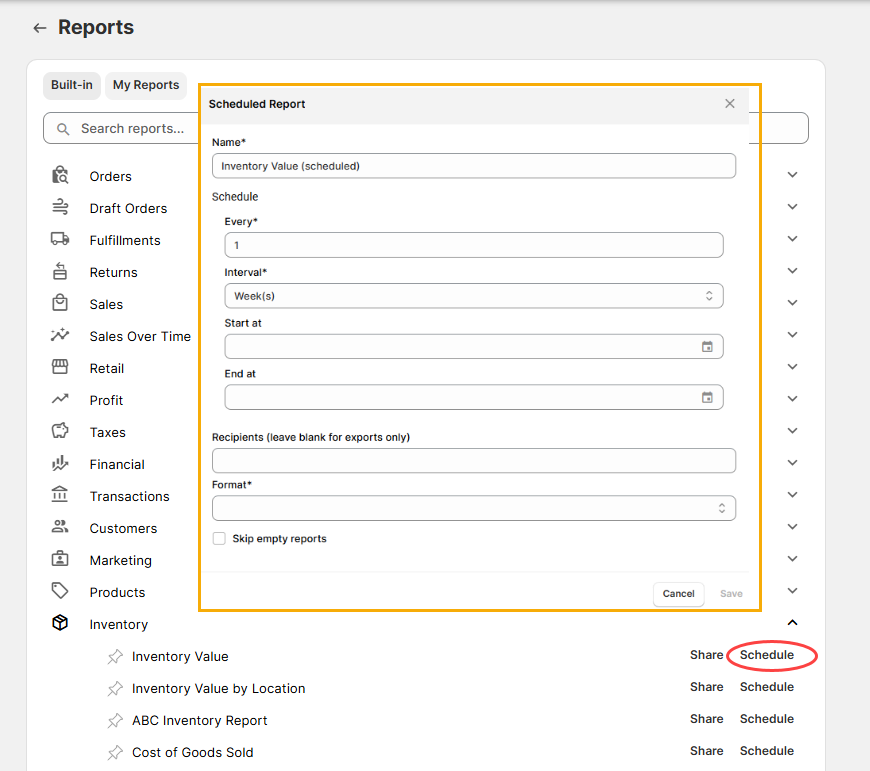
Task: Pin the Cost of Goods Sold report
Action: click(x=115, y=753)
